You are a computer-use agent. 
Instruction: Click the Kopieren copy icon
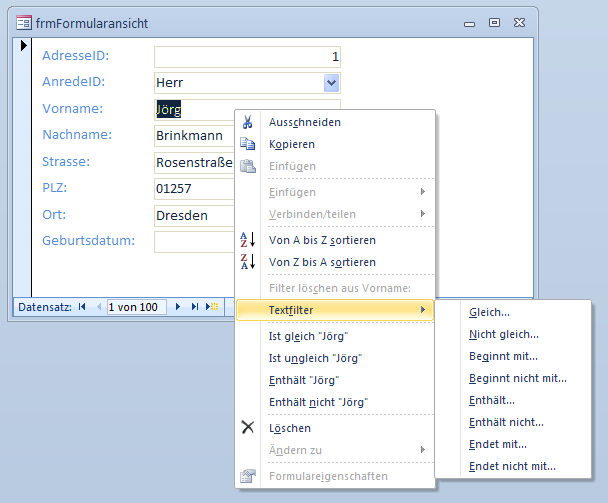point(248,144)
